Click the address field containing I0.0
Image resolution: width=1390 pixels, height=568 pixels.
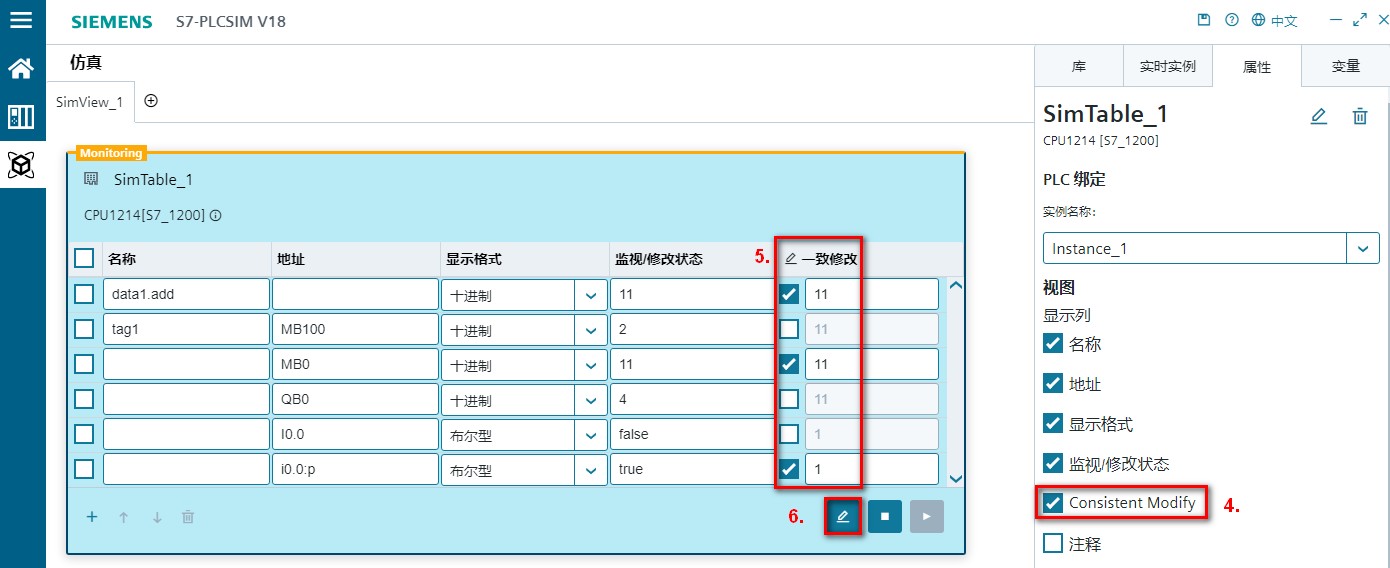[x=355, y=434]
